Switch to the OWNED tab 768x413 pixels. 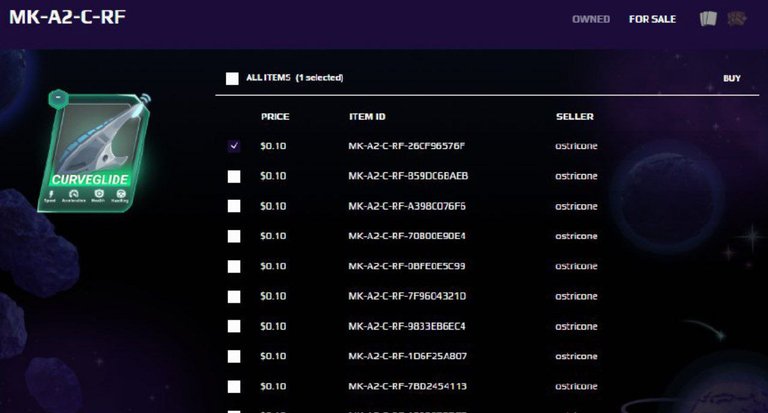(591, 19)
